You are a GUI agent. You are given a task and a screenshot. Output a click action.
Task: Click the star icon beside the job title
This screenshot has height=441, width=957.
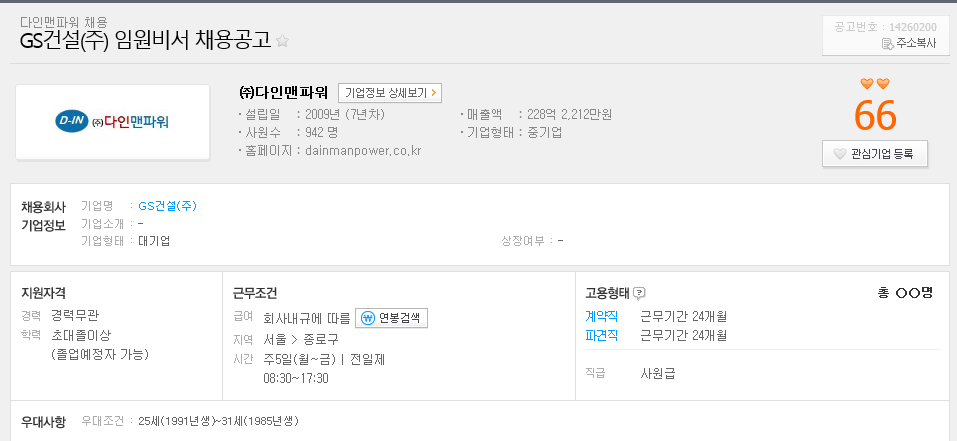tap(282, 41)
